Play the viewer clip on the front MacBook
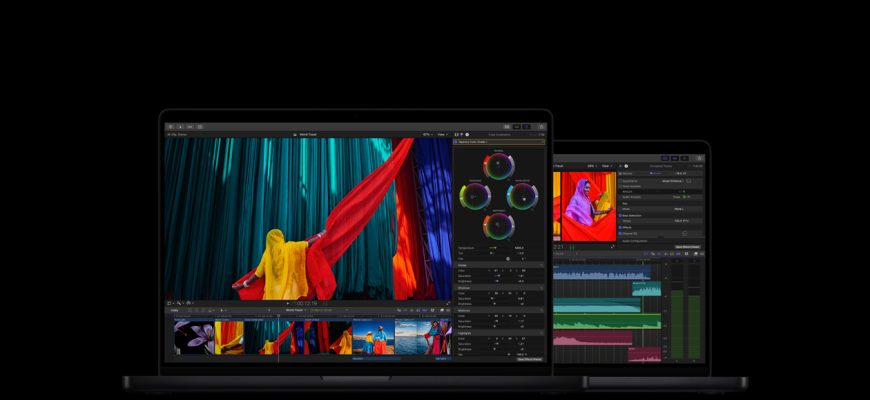Image resolution: width=870 pixels, height=400 pixels. (287, 303)
